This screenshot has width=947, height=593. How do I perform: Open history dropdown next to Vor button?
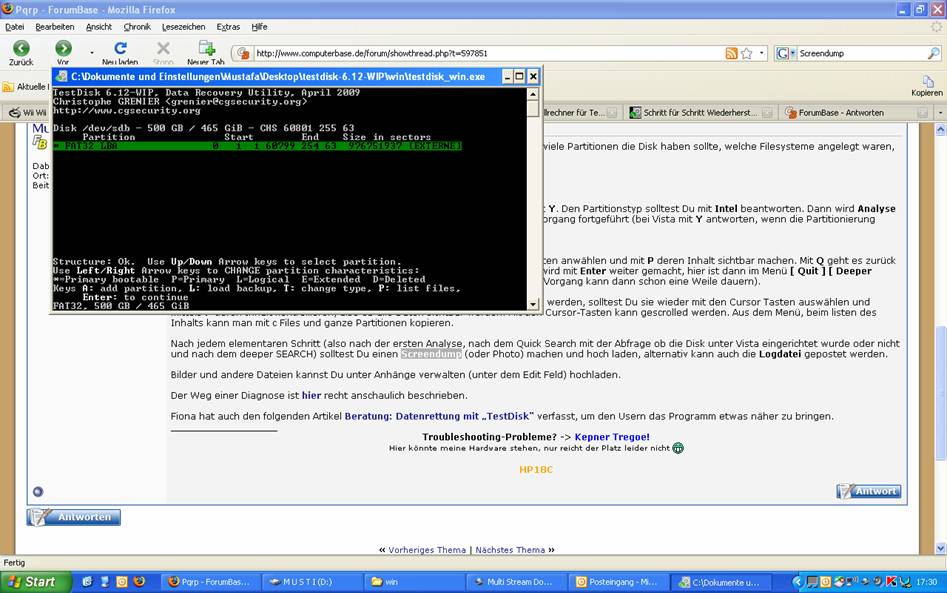(x=92, y=53)
